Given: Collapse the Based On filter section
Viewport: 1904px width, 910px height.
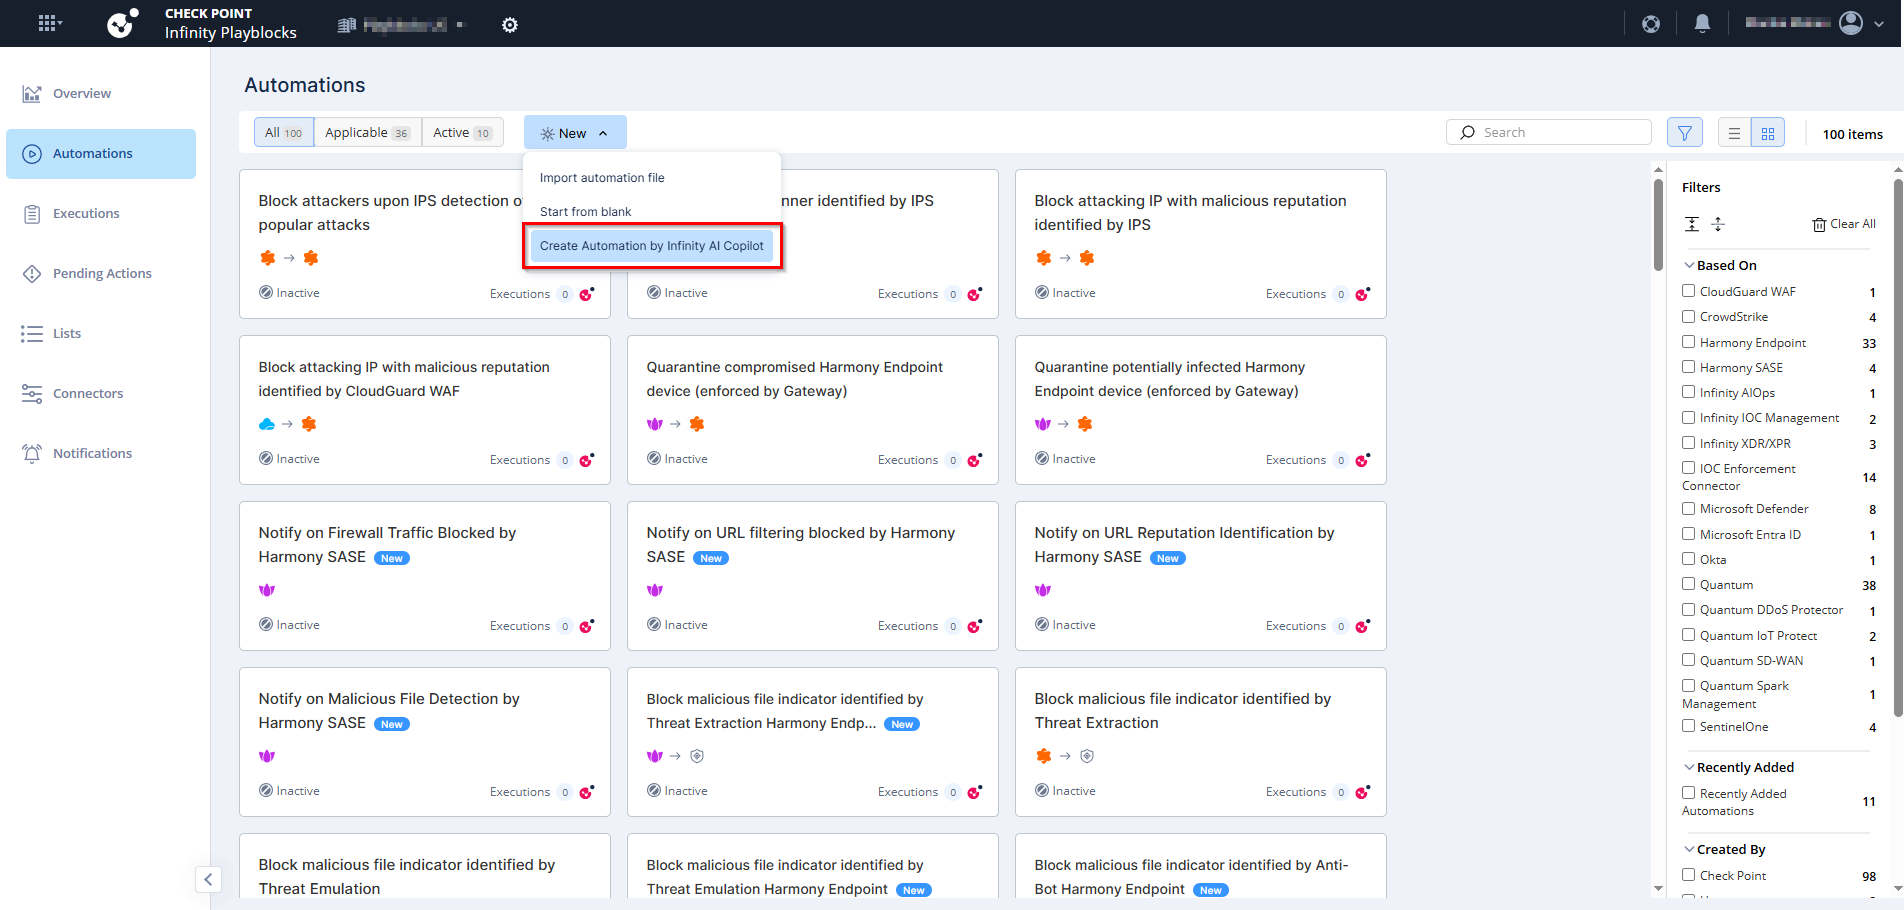Looking at the screenshot, I should click(1689, 265).
